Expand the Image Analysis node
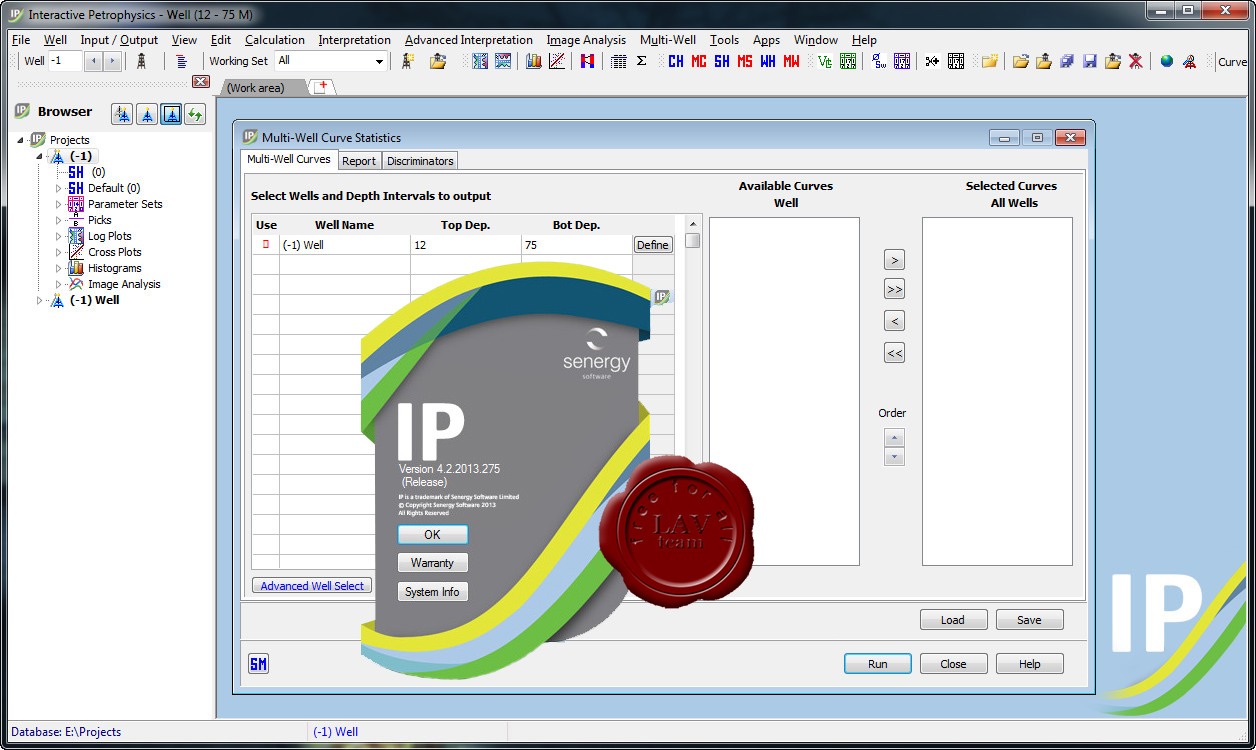Viewport: 1256px width, 750px height. (58, 284)
